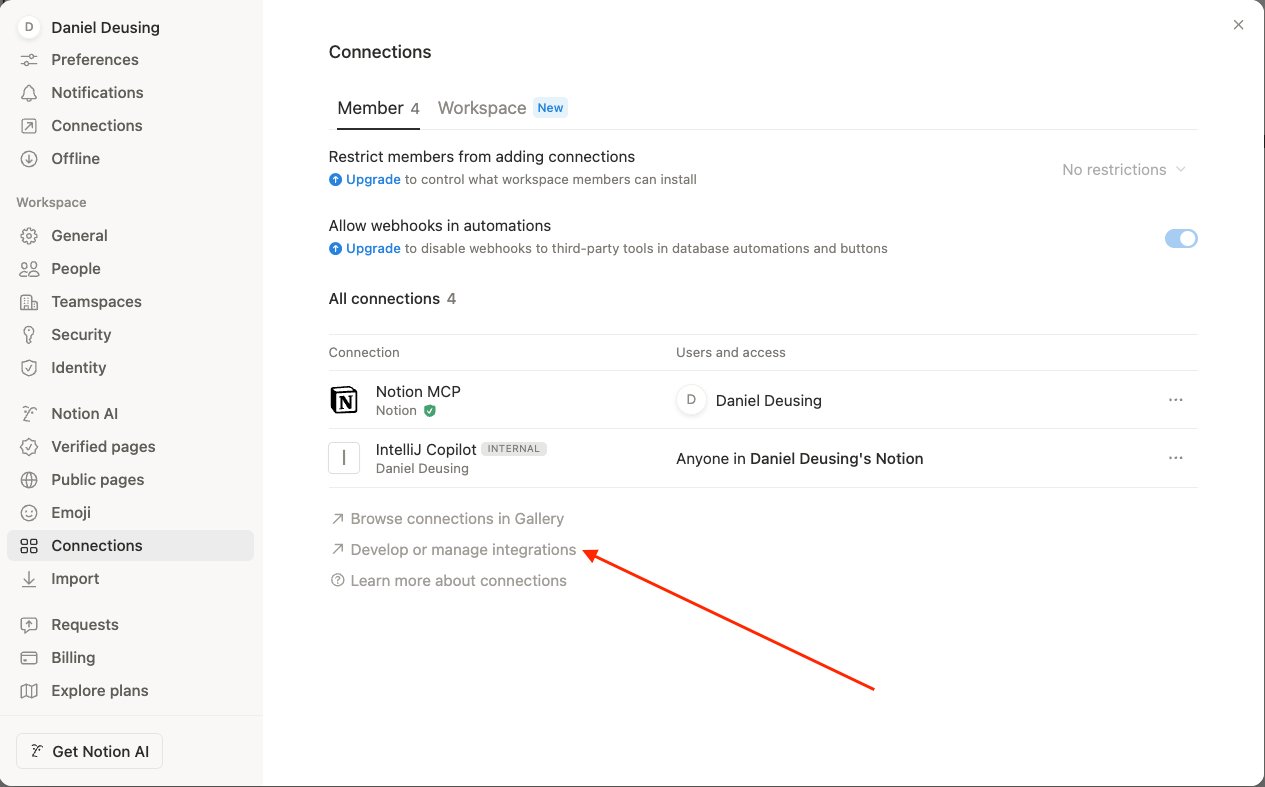The width and height of the screenshot is (1265, 787).
Task: Click the All connections 4 heading
Action: (x=392, y=299)
